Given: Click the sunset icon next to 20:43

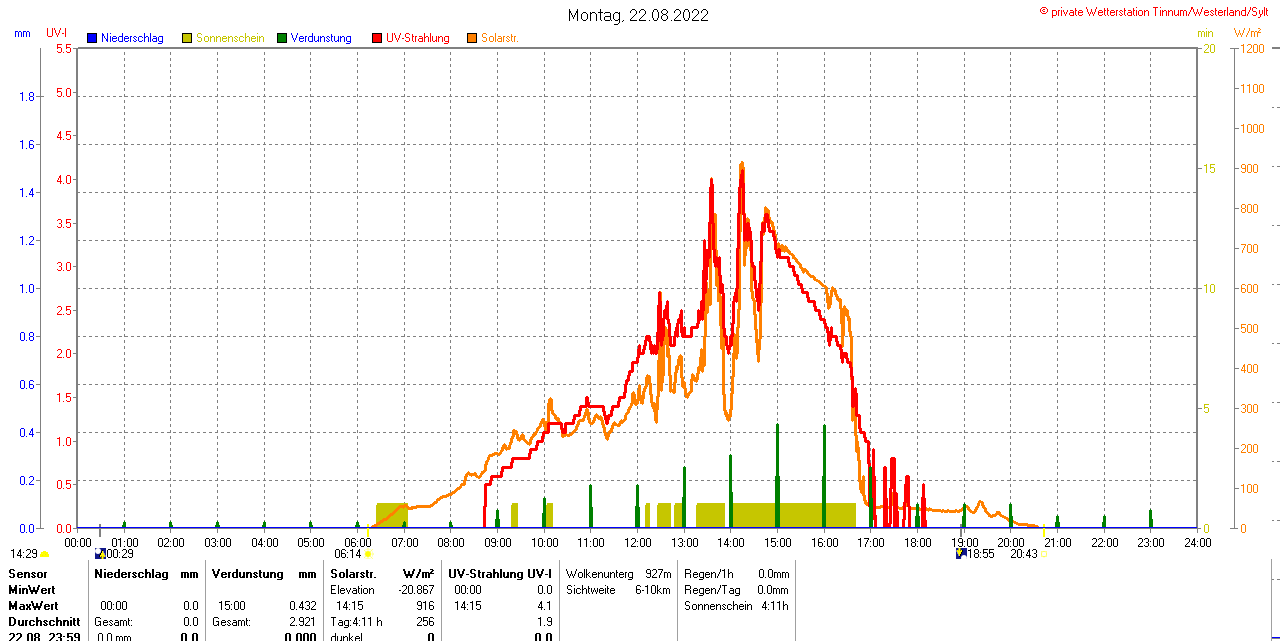Looking at the screenshot, I should (x=1046, y=554).
